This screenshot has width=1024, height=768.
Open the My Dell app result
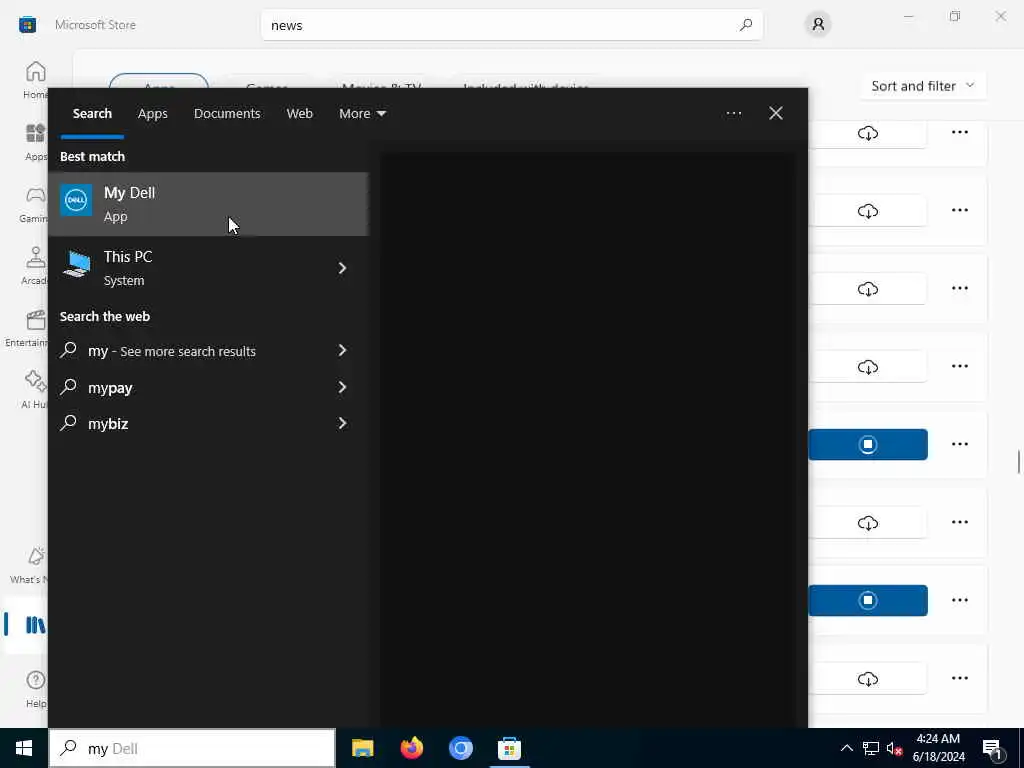click(208, 204)
